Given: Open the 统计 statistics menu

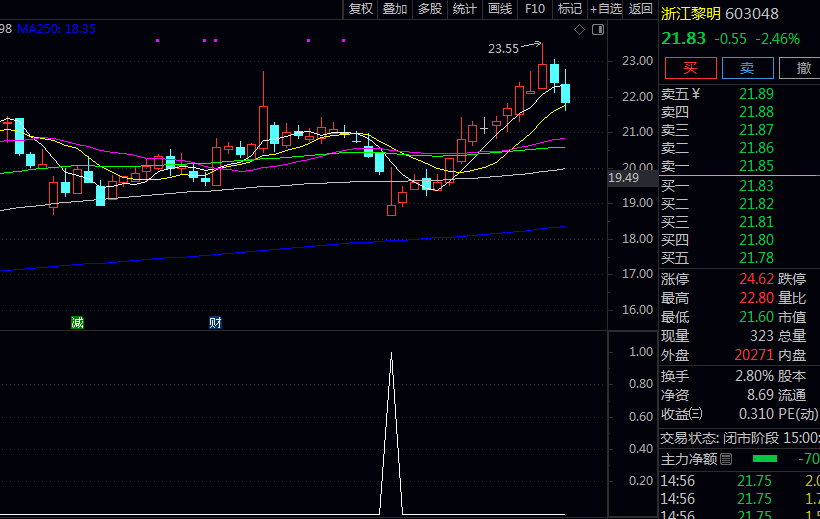Looking at the screenshot, I should (x=464, y=9).
